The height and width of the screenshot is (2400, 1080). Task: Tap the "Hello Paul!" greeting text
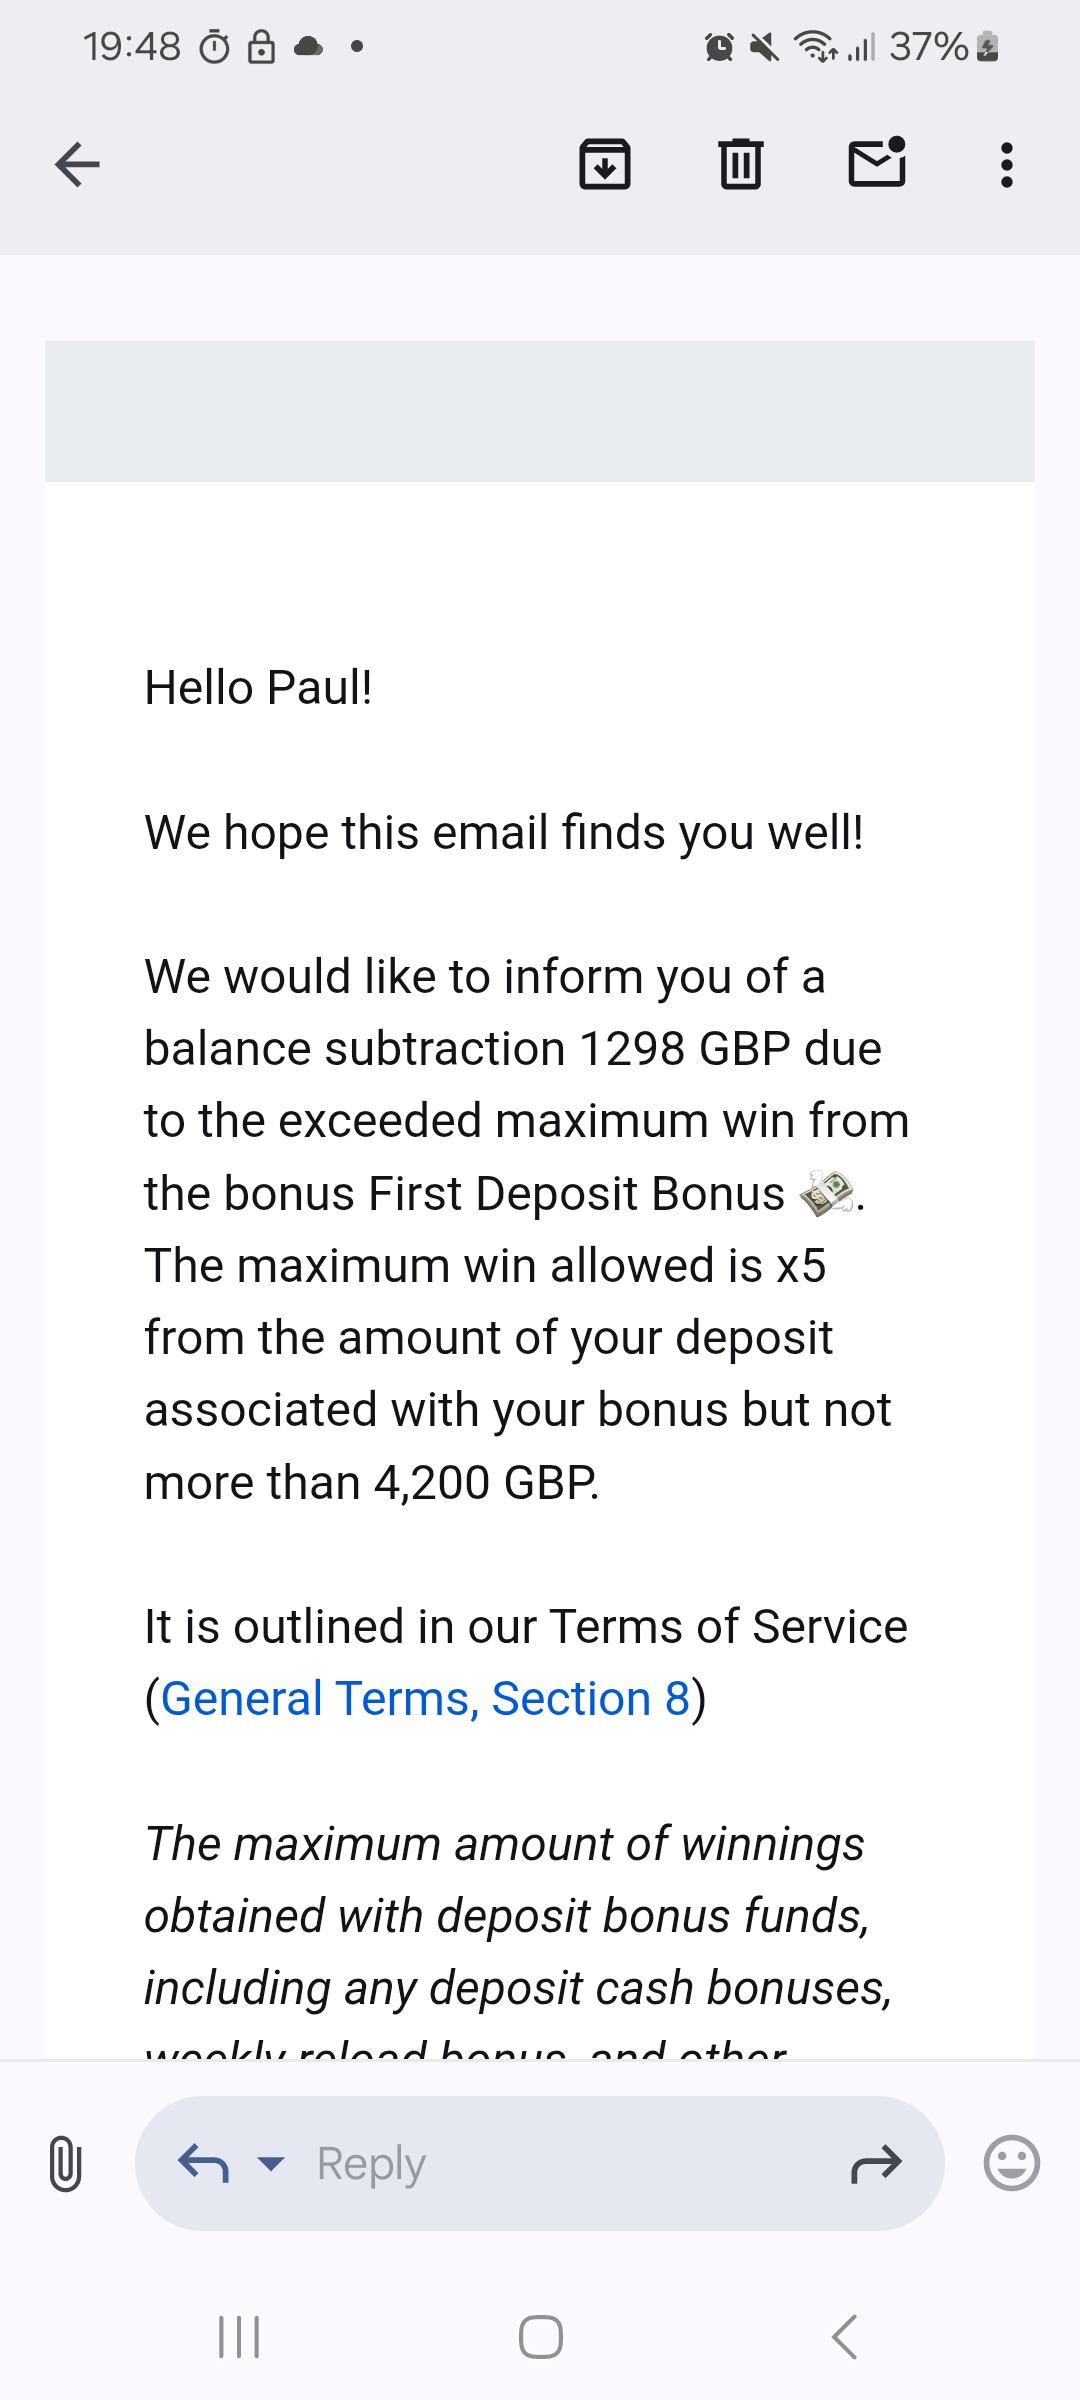[258, 688]
